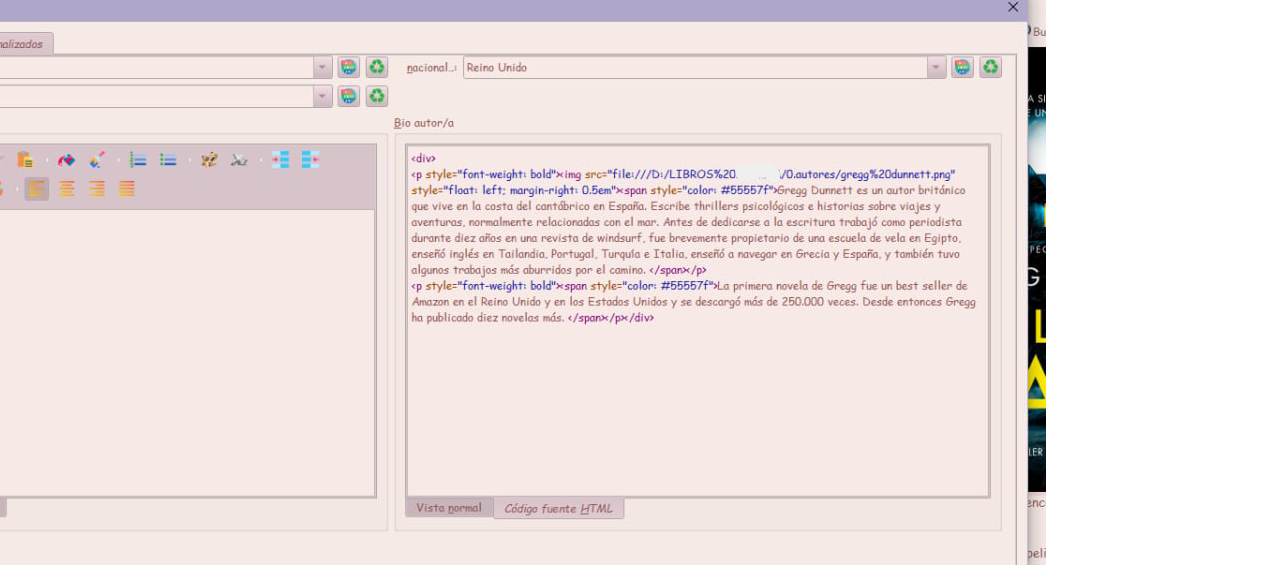Viewport: 1280px width, 576px height.
Task: Open item editor beside Reino Unido field
Action: (962, 67)
